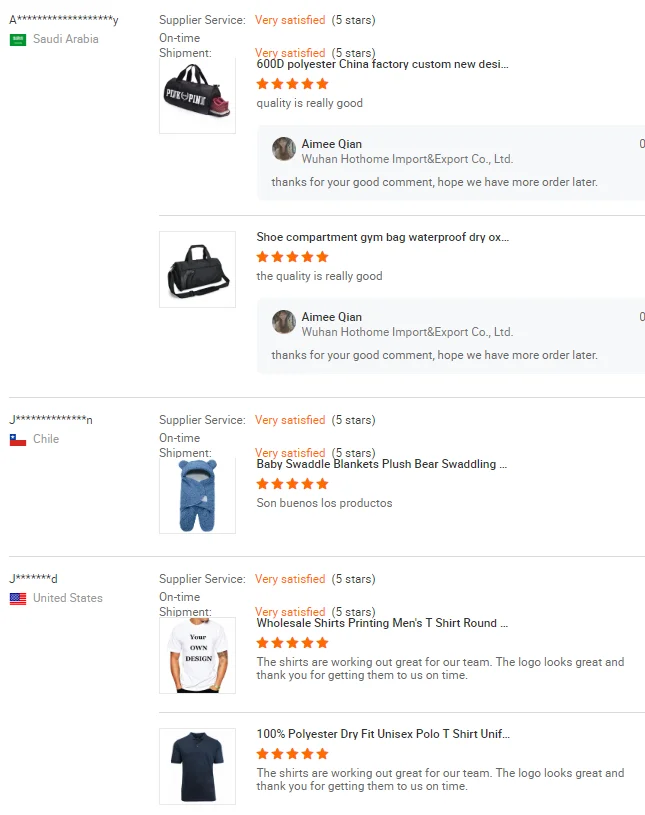The height and width of the screenshot is (815, 645).
Task: Open the white Your Own Design t-shirt thumbnail
Action: (197, 655)
